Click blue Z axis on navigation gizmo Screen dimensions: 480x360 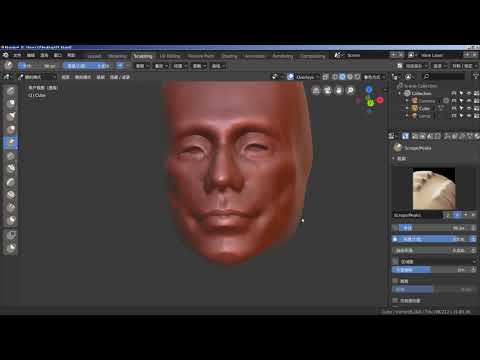[x=369, y=90]
